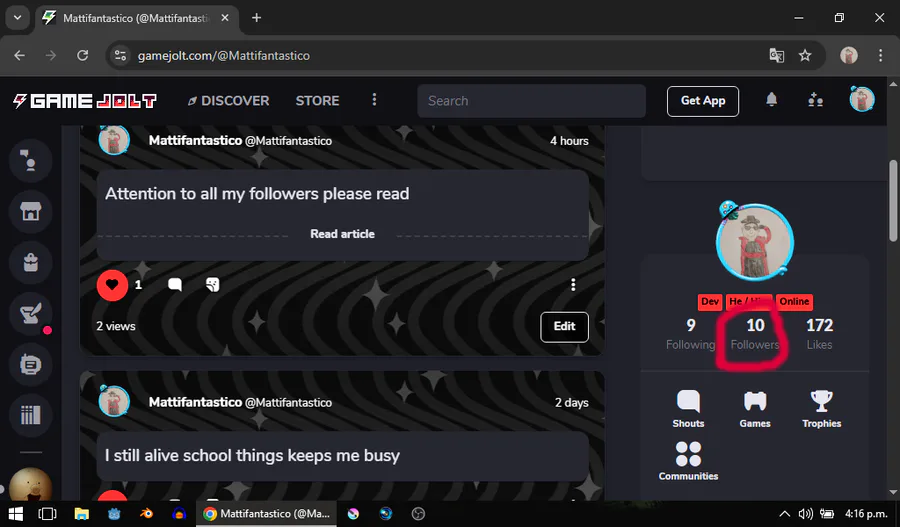This screenshot has height=527, width=900.
Task: Open the notifications bell
Action: (x=771, y=100)
